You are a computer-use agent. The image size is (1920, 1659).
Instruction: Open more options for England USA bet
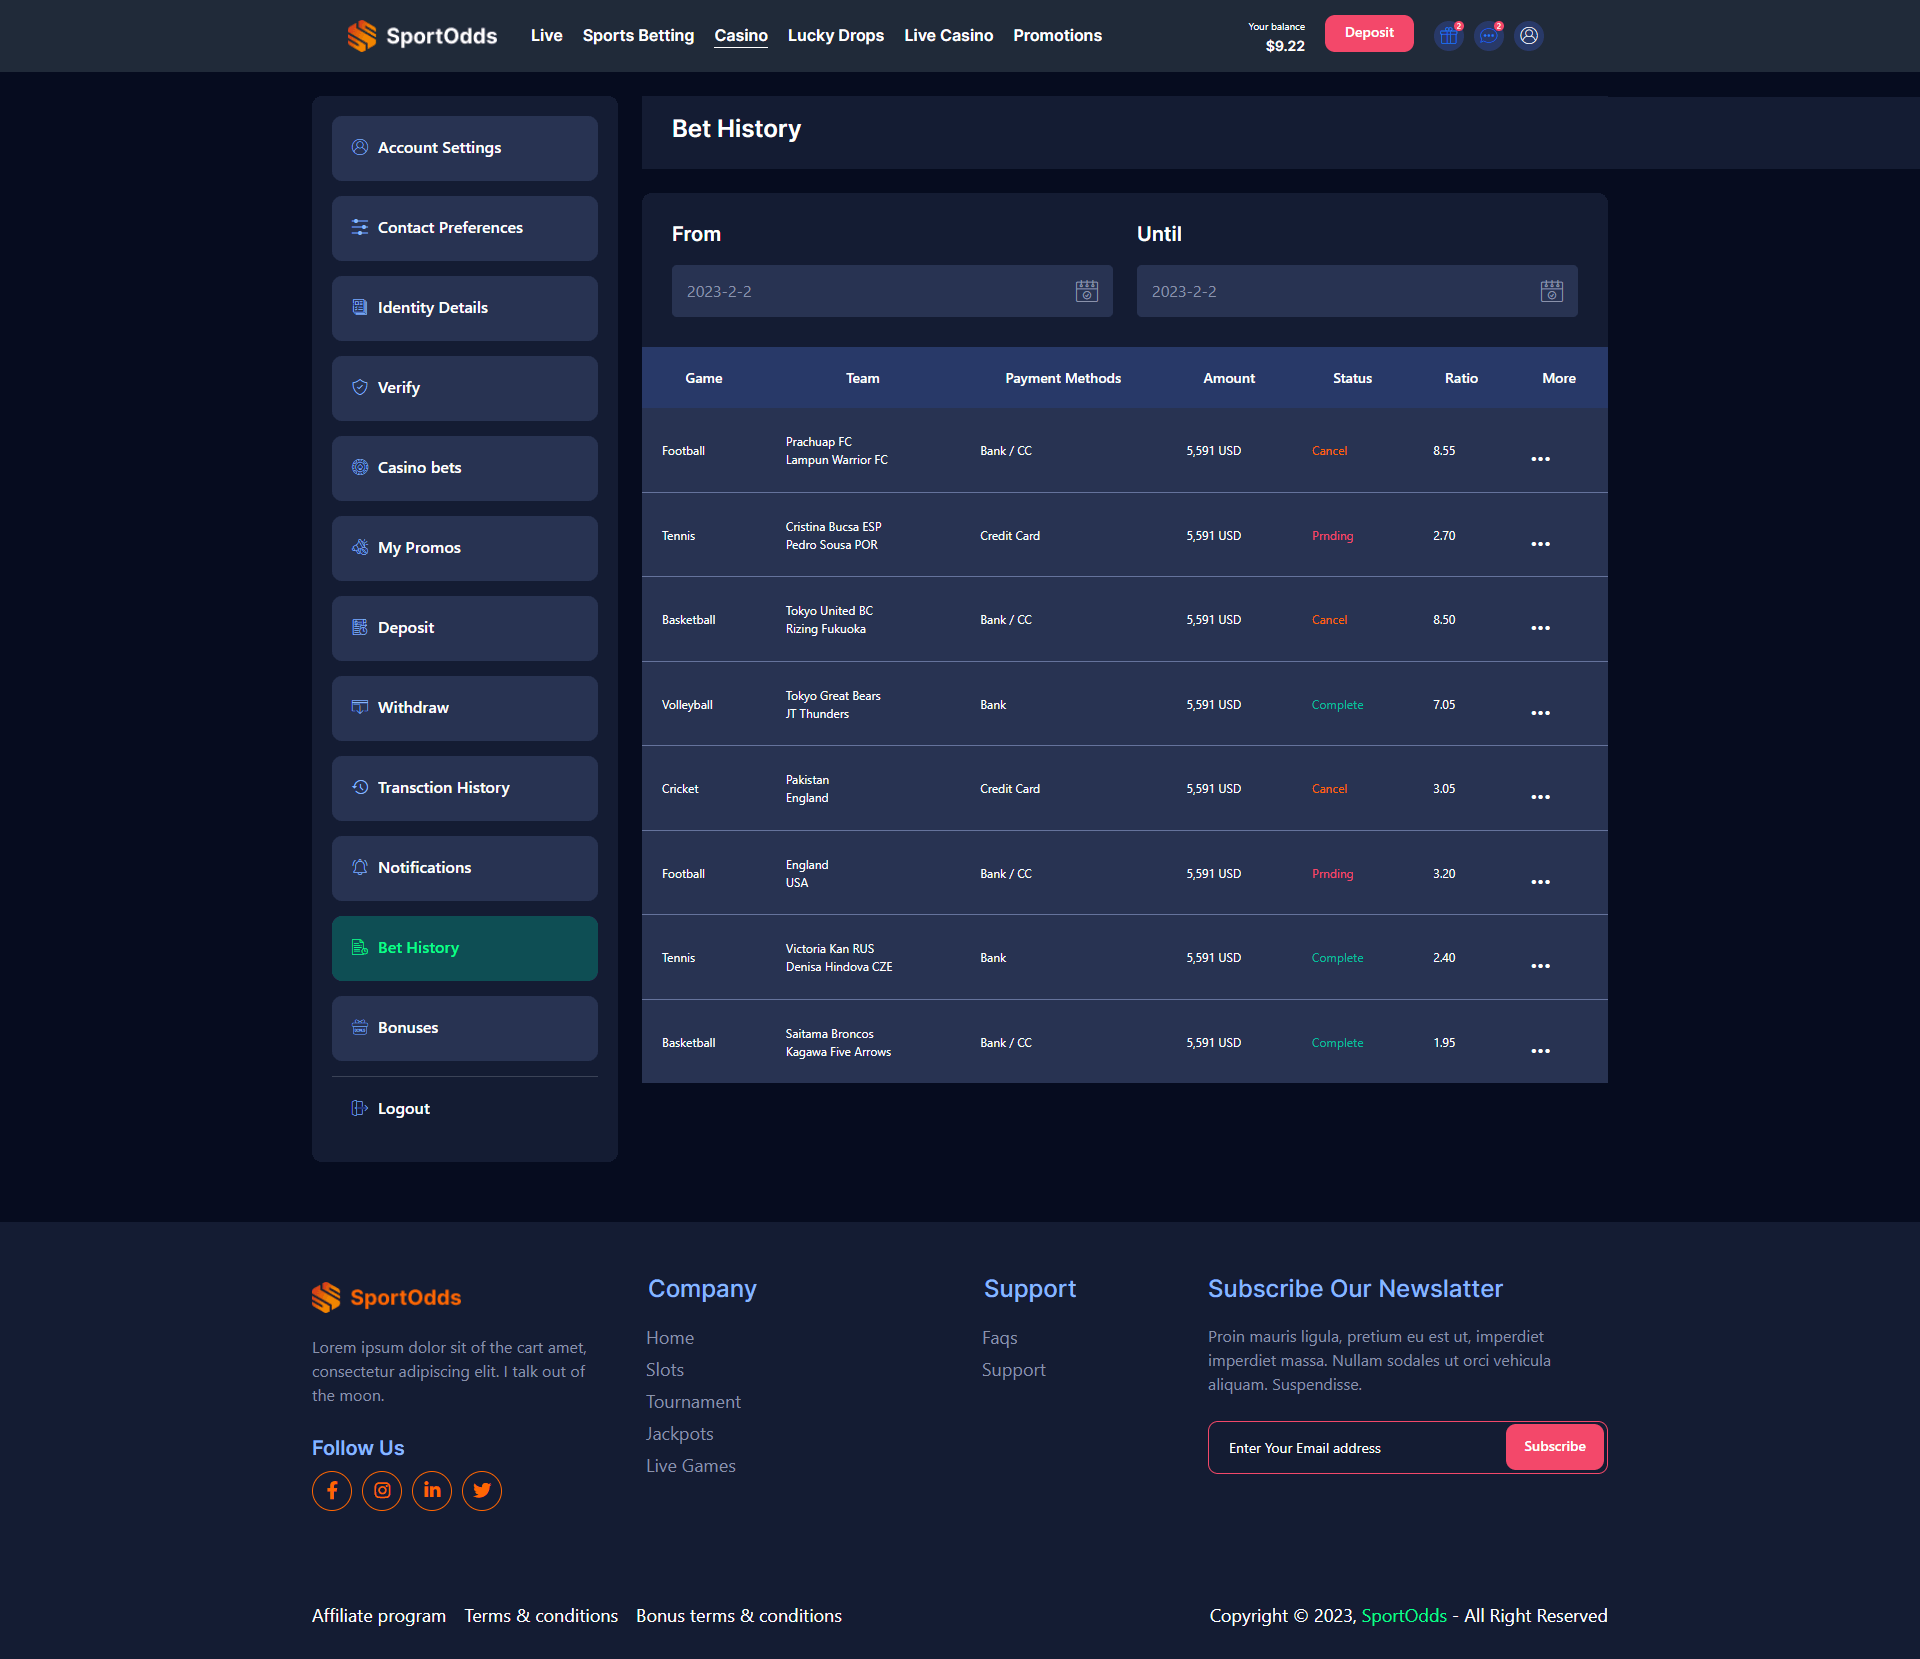pyautogui.click(x=1540, y=882)
